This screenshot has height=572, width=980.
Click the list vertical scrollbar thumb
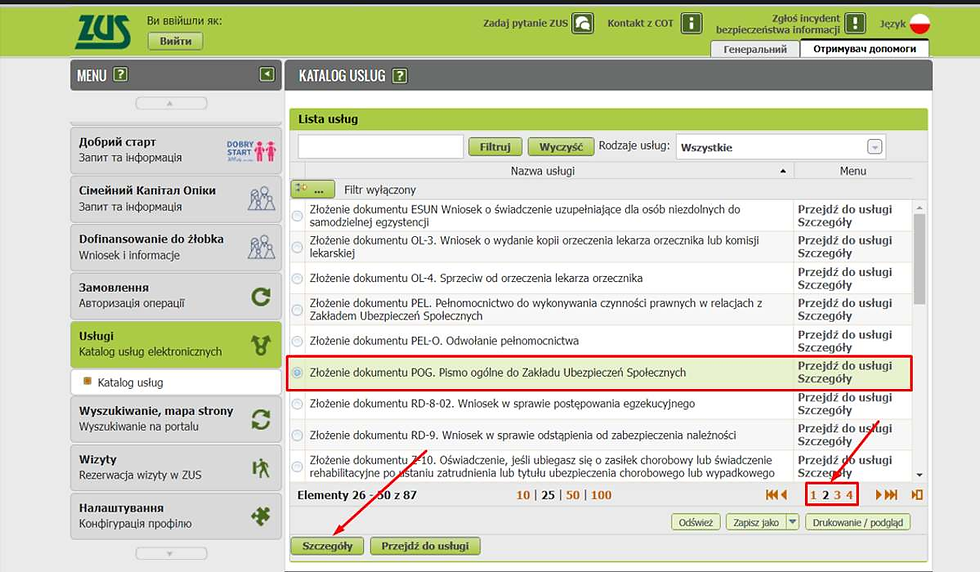point(919,259)
